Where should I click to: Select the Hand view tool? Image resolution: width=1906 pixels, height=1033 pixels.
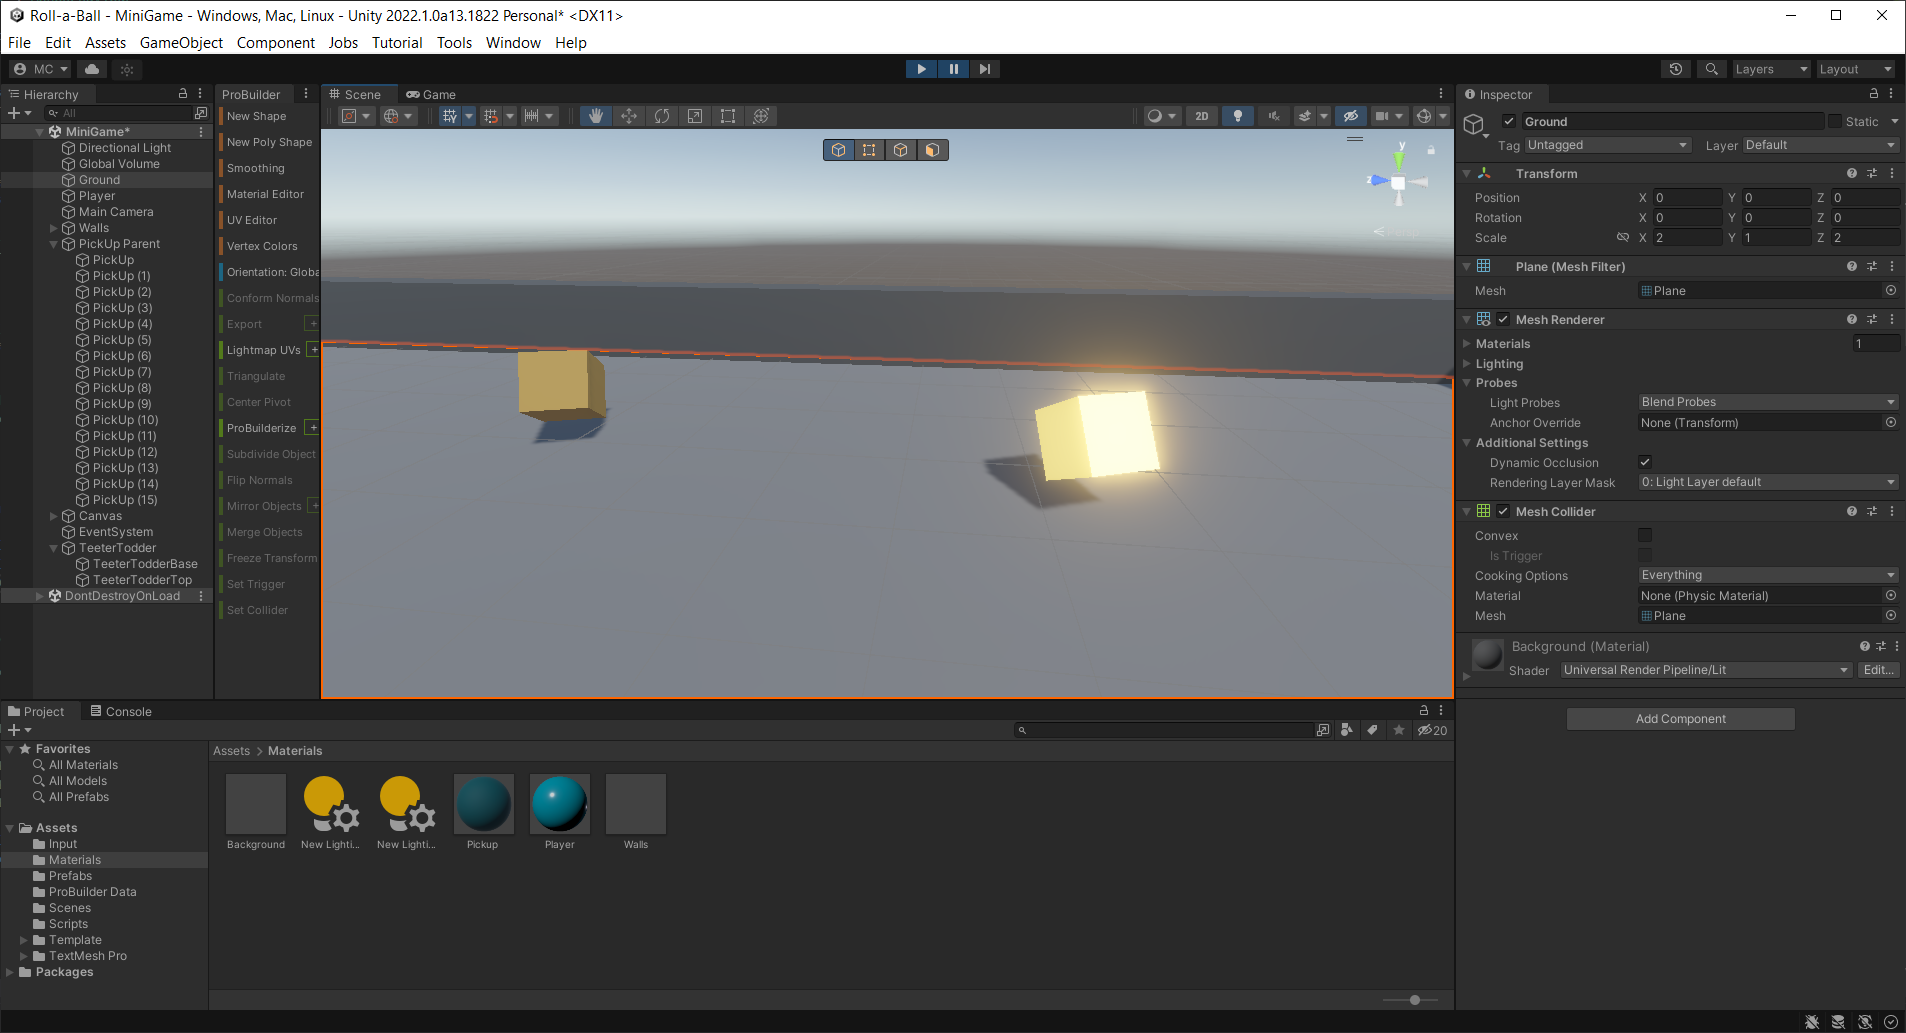click(596, 116)
